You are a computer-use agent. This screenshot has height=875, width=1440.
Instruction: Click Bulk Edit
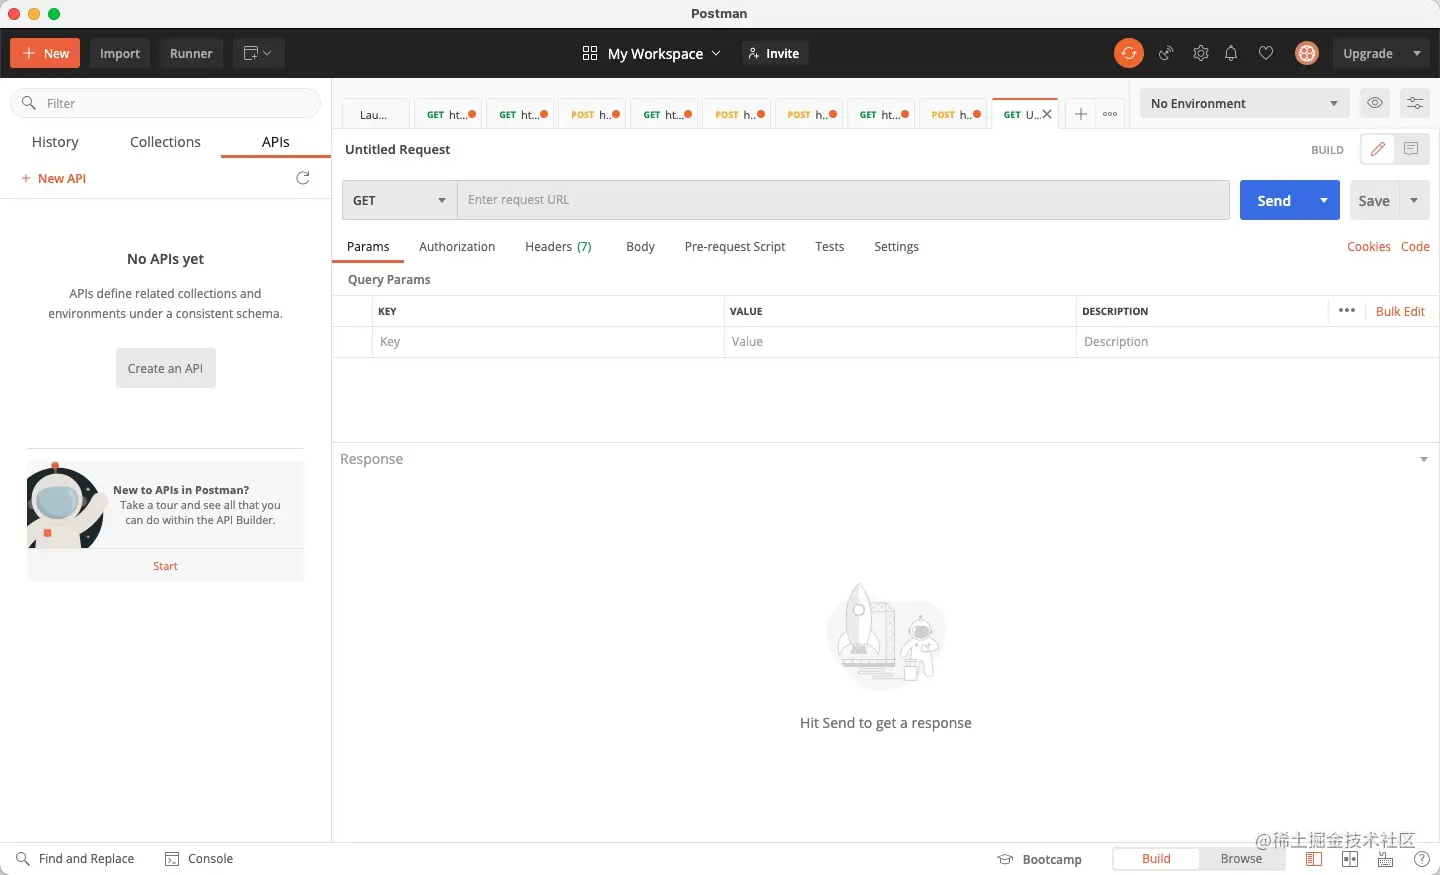1400,311
